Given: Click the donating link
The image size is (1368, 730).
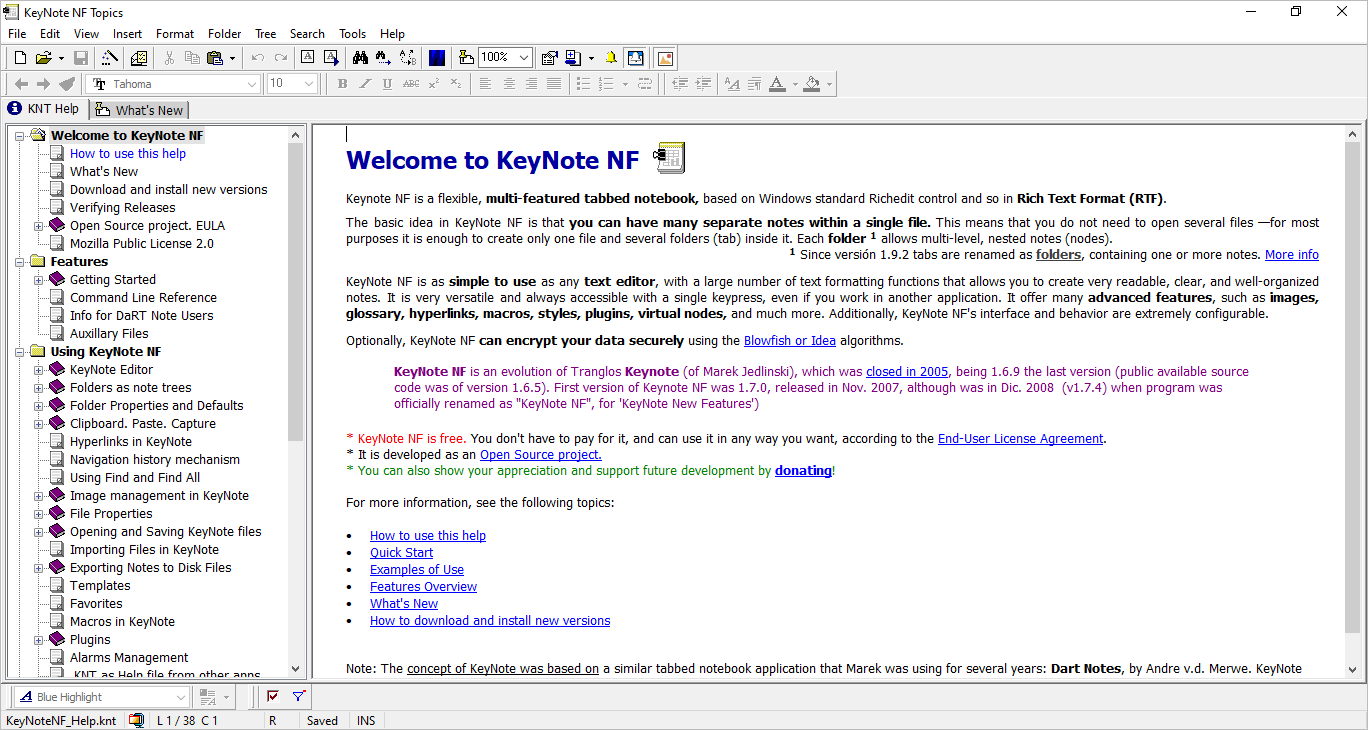Looking at the screenshot, I should pos(803,470).
